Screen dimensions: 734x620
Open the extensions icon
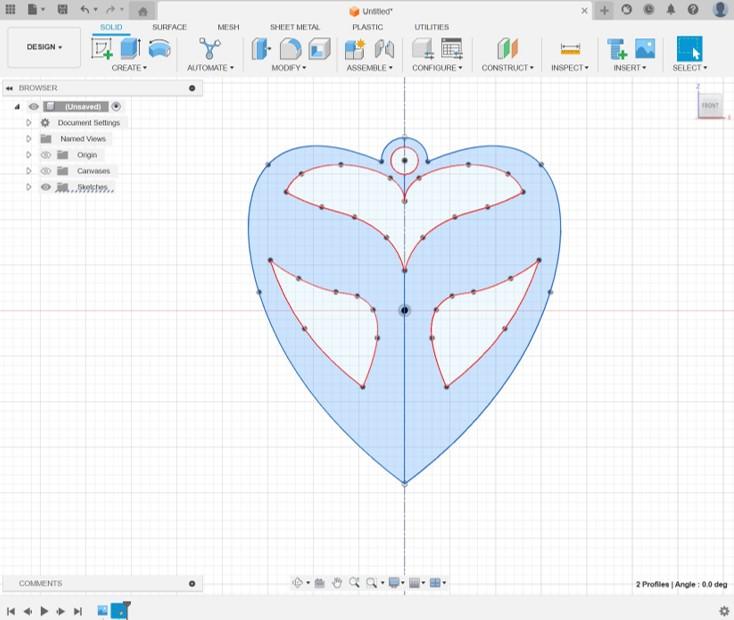pos(626,9)
